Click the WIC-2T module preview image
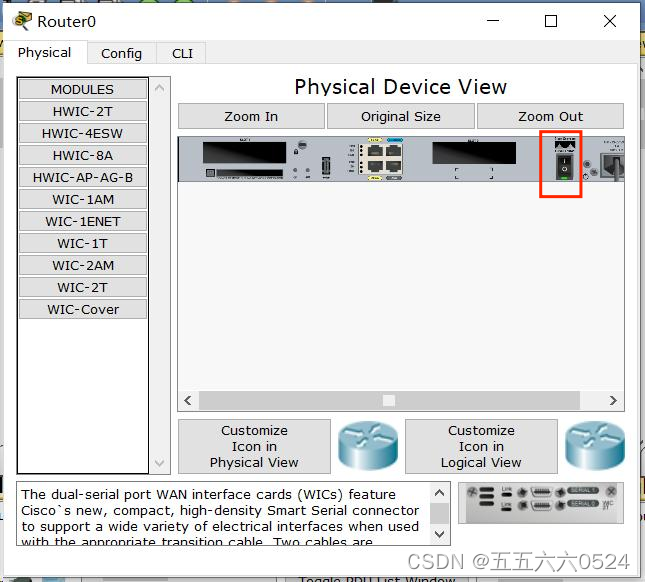Viewport: 645px width, 582px height. (541, 503)
